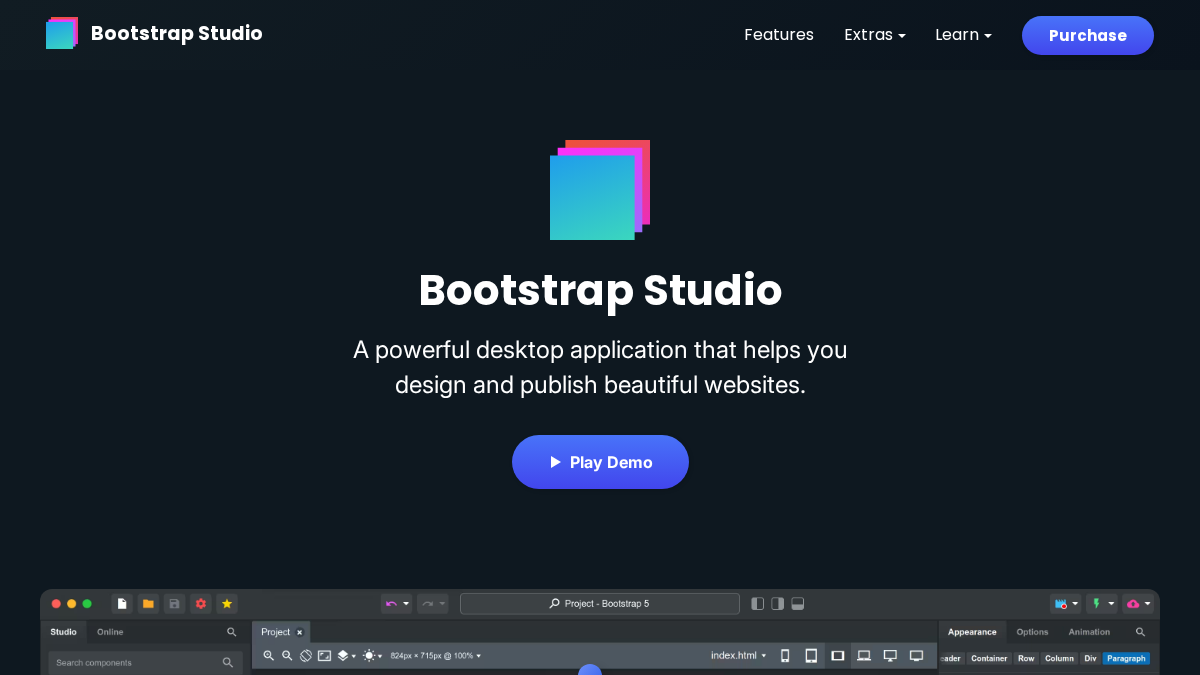Select the Container breadcrumb
The height and width of the screenshot is (675, 1200).
point(989,659)
